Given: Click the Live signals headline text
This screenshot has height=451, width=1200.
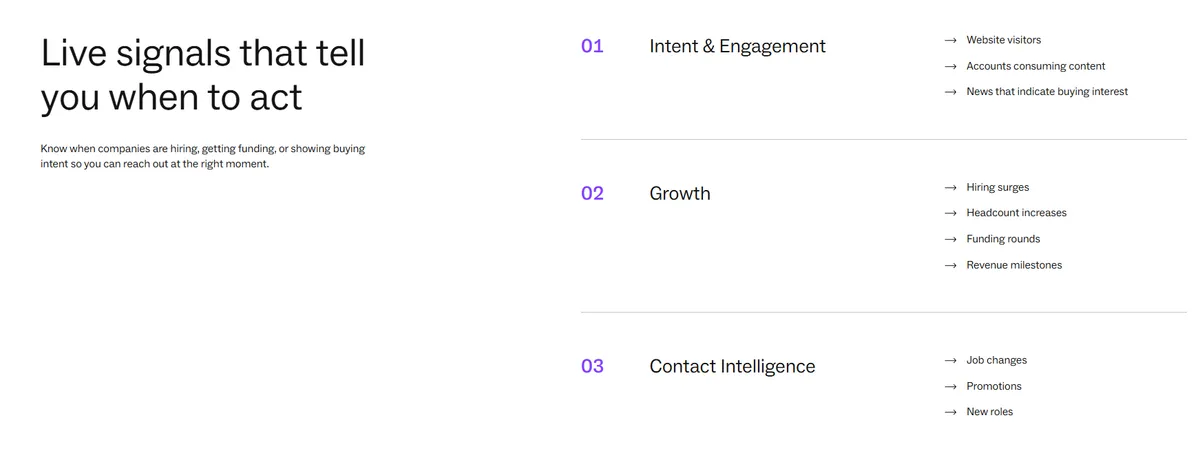Looking at the screenshot, I should (203, 75).
